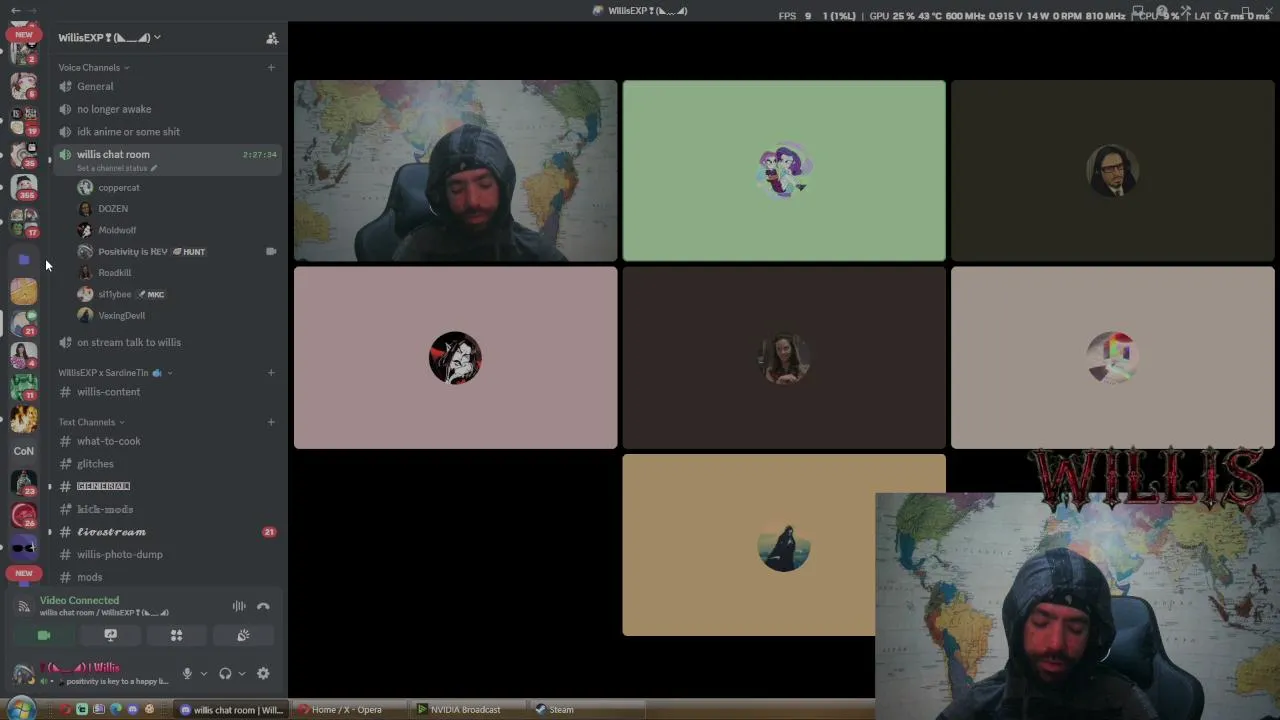Open the willis-content text channel
Viewport: 1280px width, 720px height.
click(168, 392)
